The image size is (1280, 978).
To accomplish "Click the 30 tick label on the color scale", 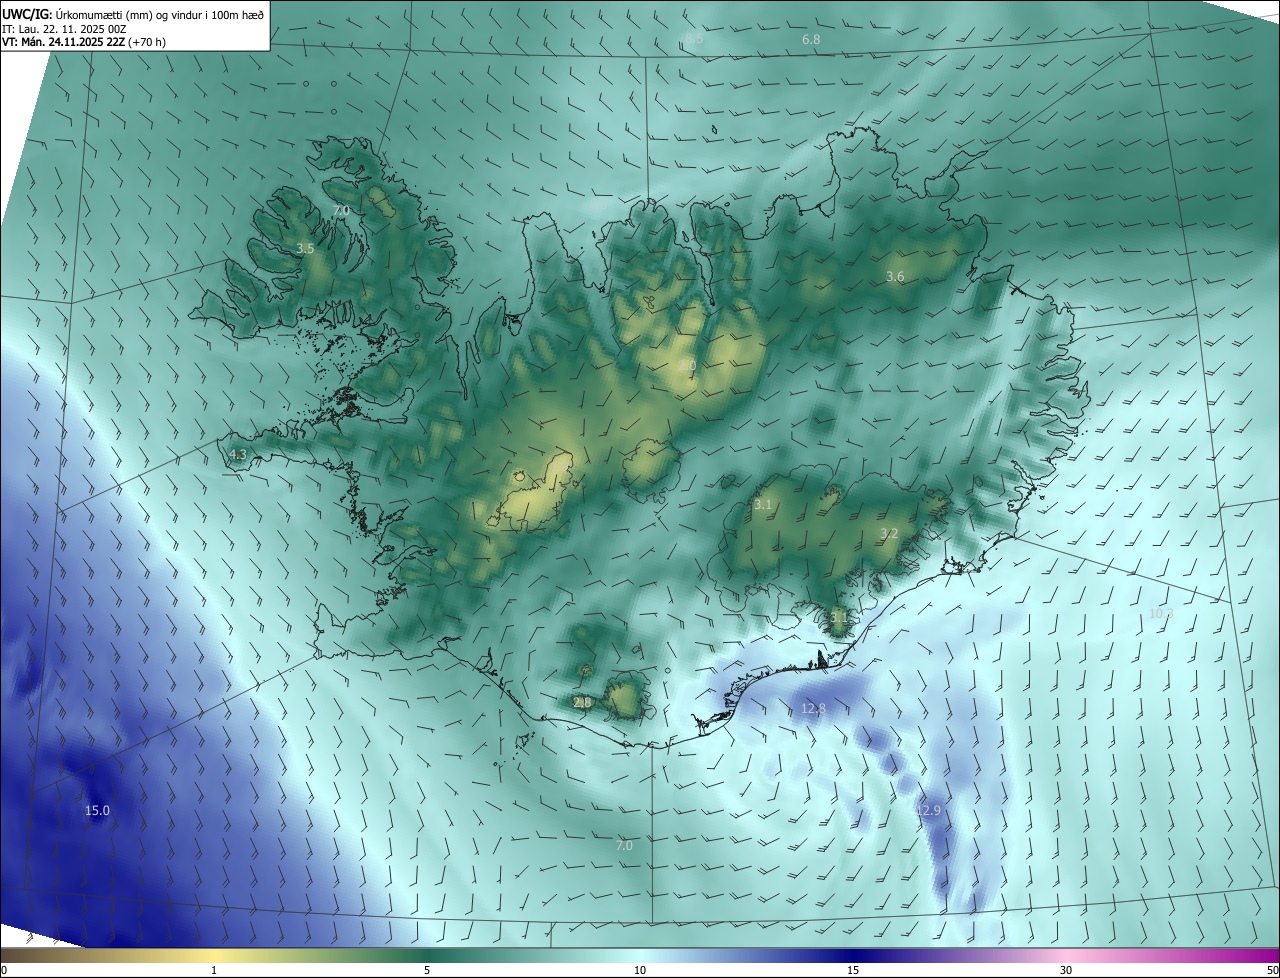I will (1066, 971).
